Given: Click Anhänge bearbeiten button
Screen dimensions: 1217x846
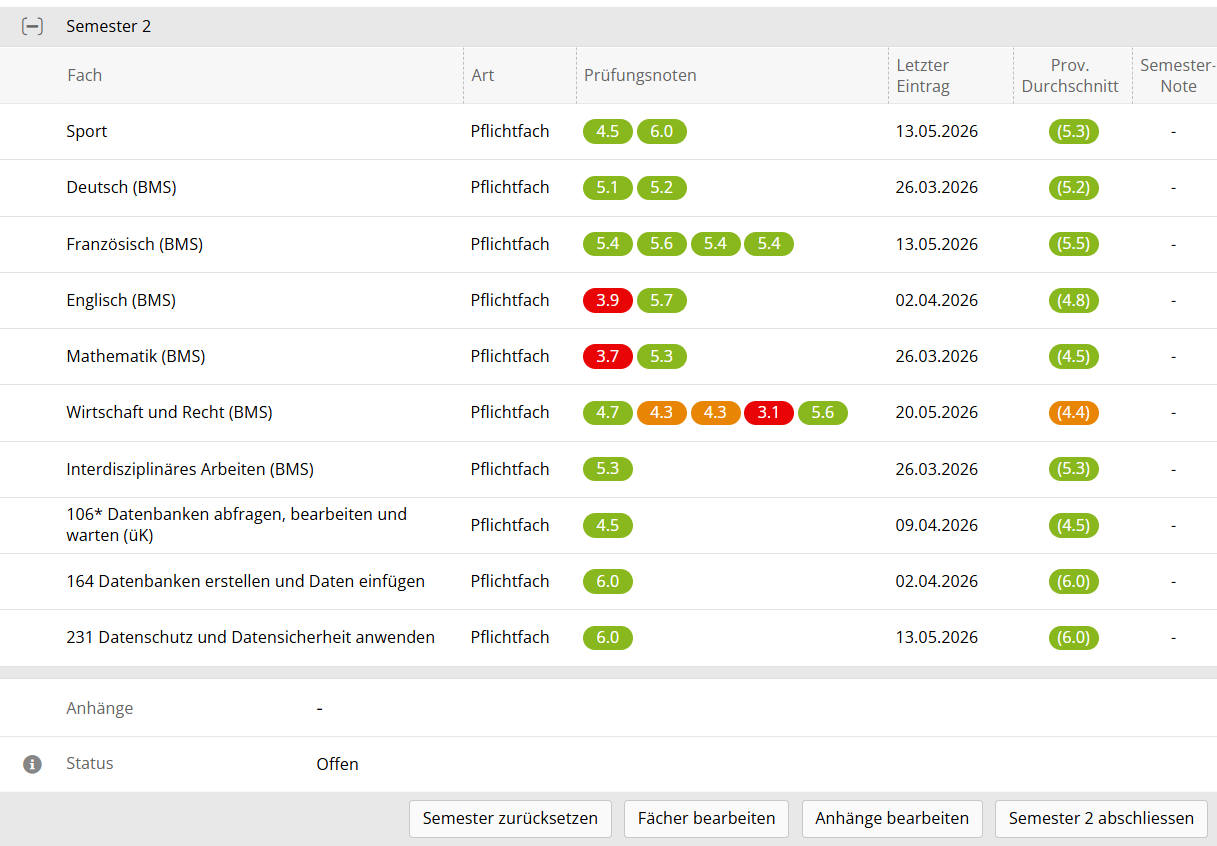Looking at the screenshot, I should (892, 818).
